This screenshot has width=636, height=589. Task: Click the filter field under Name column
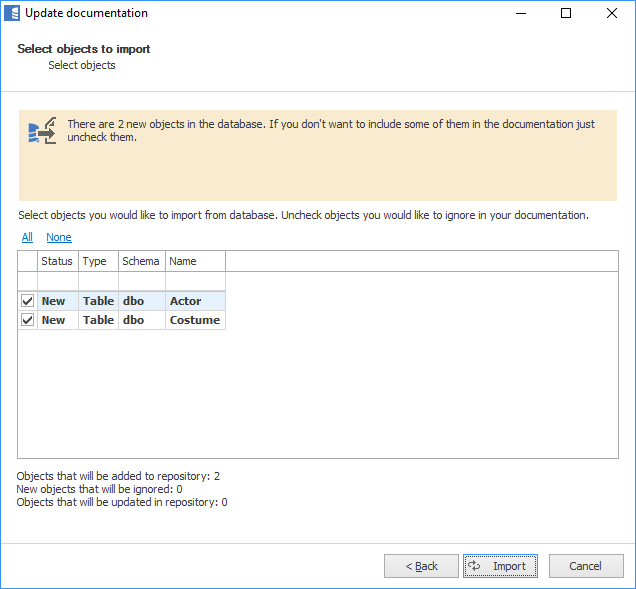point(194,281)
